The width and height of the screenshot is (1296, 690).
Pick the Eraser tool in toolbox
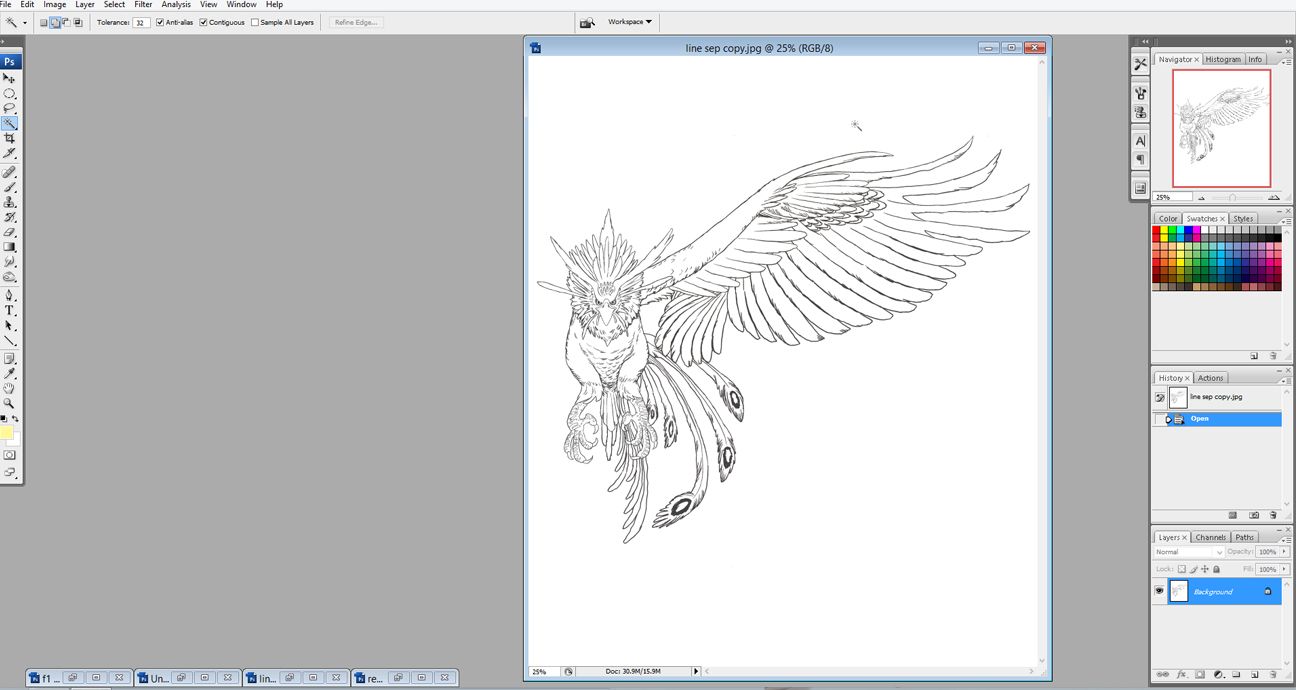point(9,232)
